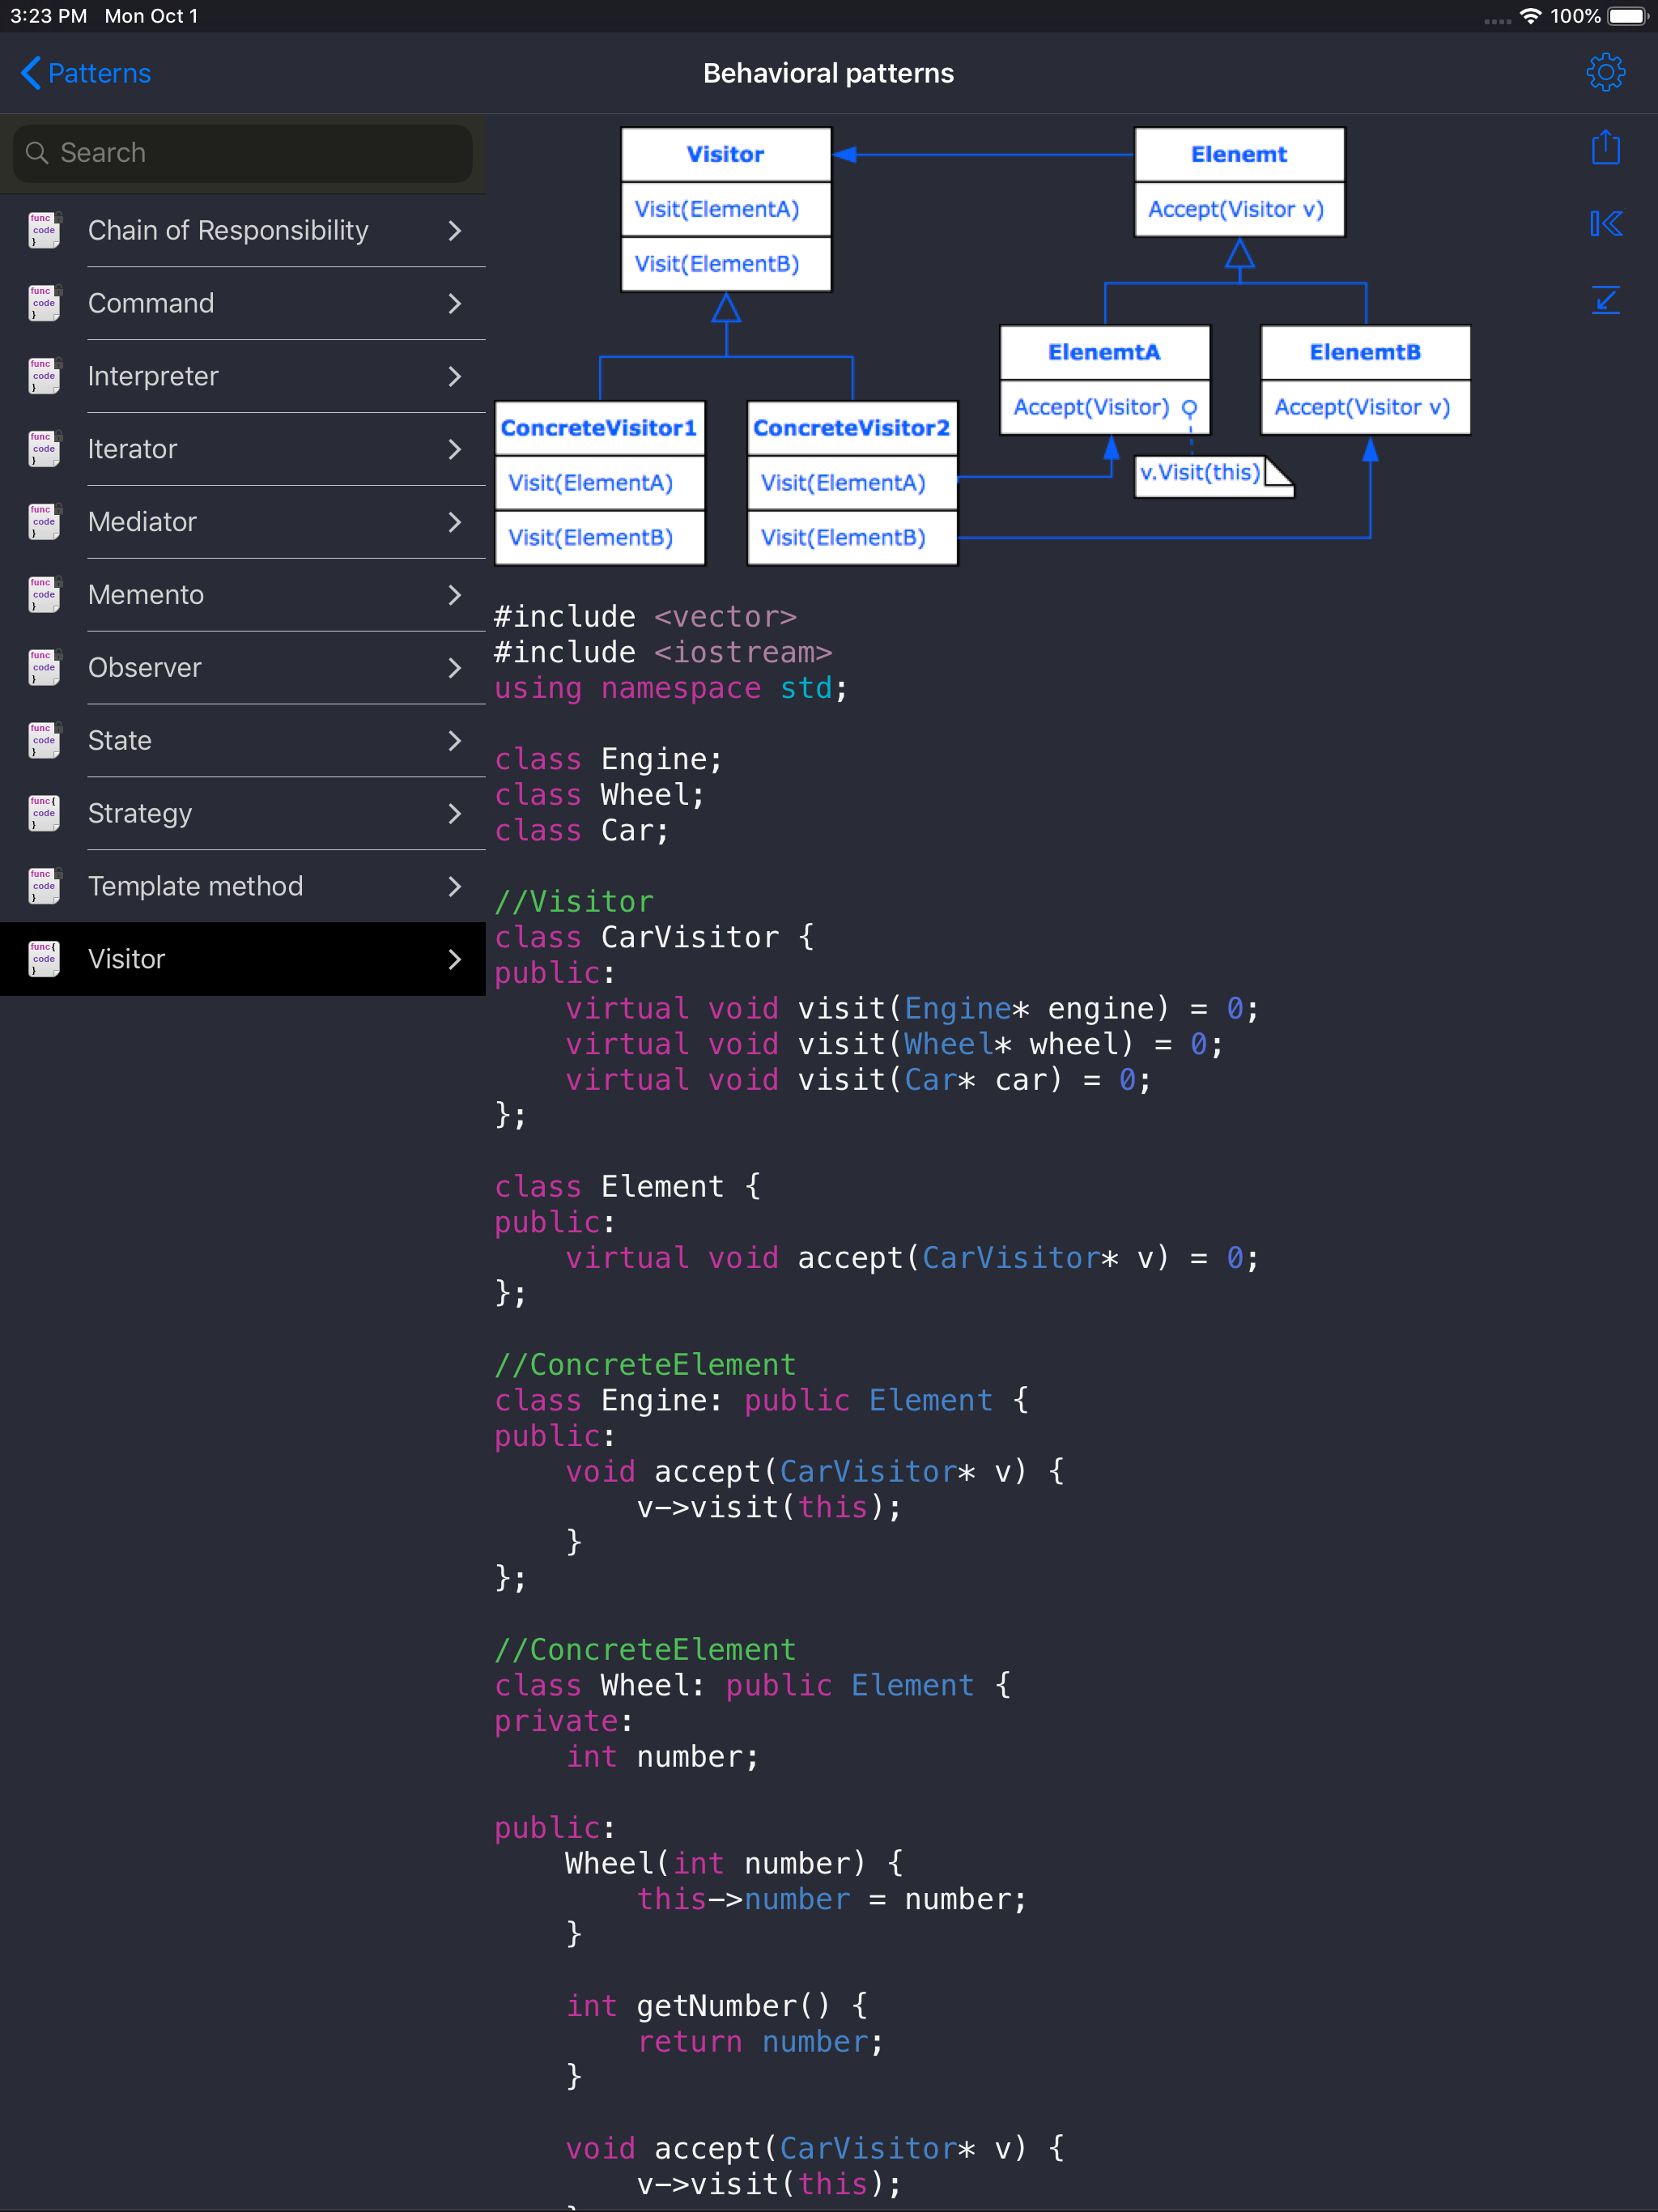Open the Share icon in the top right
Image resolution: width=1658 pixels, height=2212 pixels.
[x=1605, y=147]
